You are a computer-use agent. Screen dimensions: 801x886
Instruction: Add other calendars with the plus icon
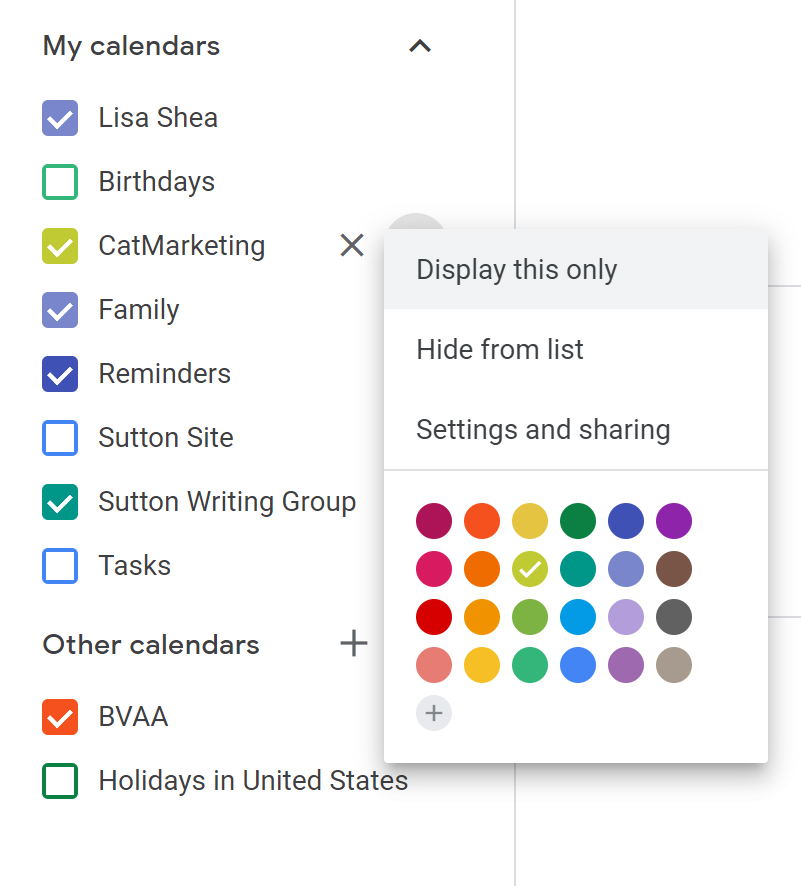354,644
